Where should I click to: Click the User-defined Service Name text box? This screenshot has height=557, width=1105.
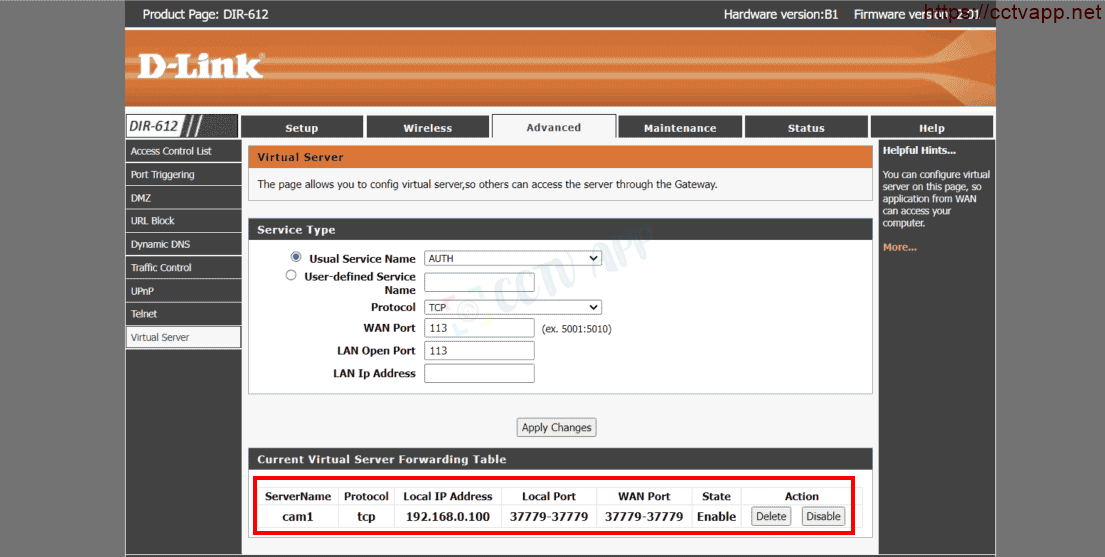pos(479,282)
